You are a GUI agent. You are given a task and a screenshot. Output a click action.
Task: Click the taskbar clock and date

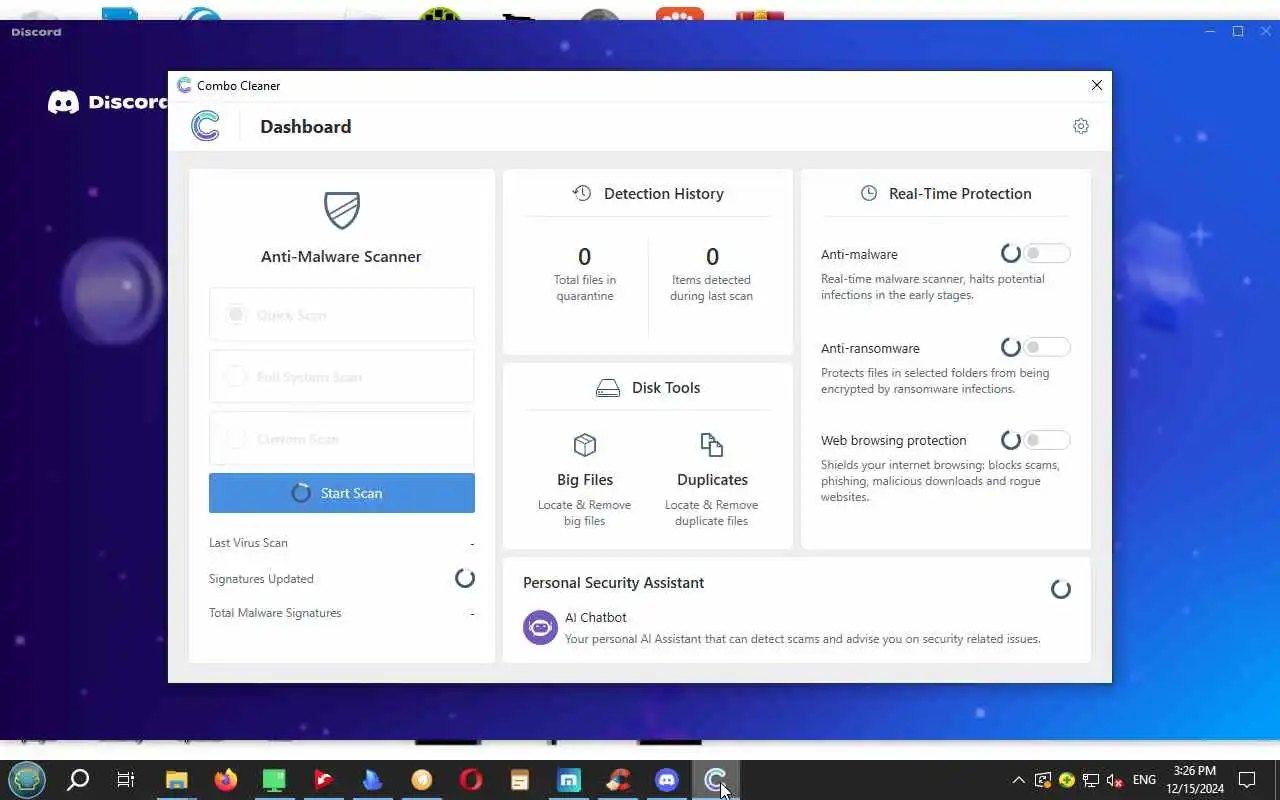[x=1195, y=780]
